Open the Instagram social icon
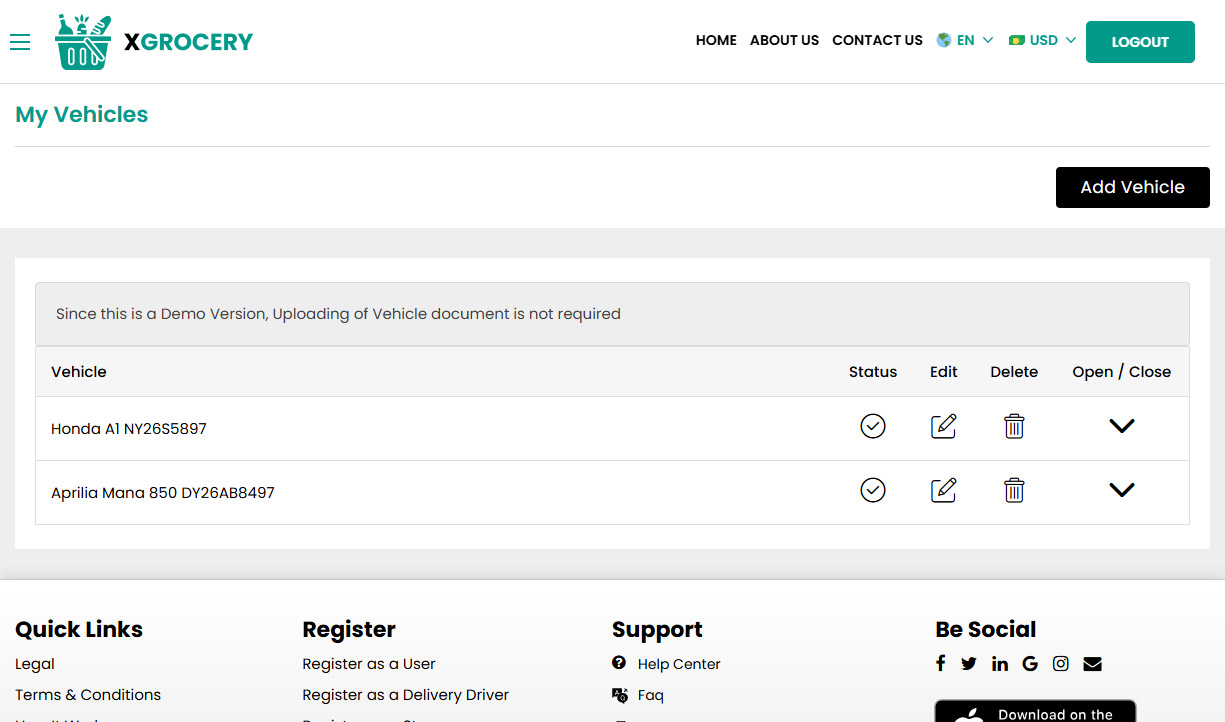This screenshot has height=722, width=1225. pos(1061,664)
